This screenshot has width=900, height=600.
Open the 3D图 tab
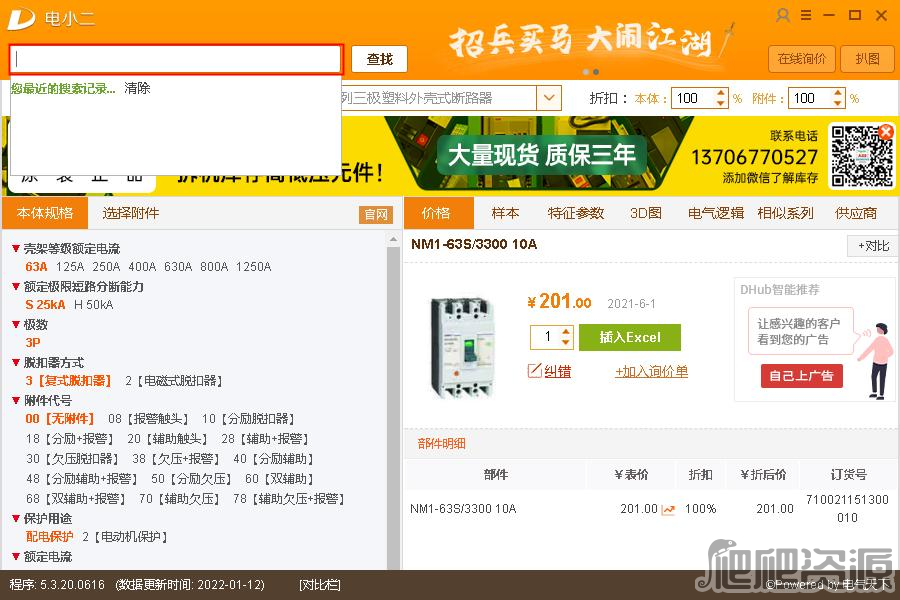(x=646, y=213)
